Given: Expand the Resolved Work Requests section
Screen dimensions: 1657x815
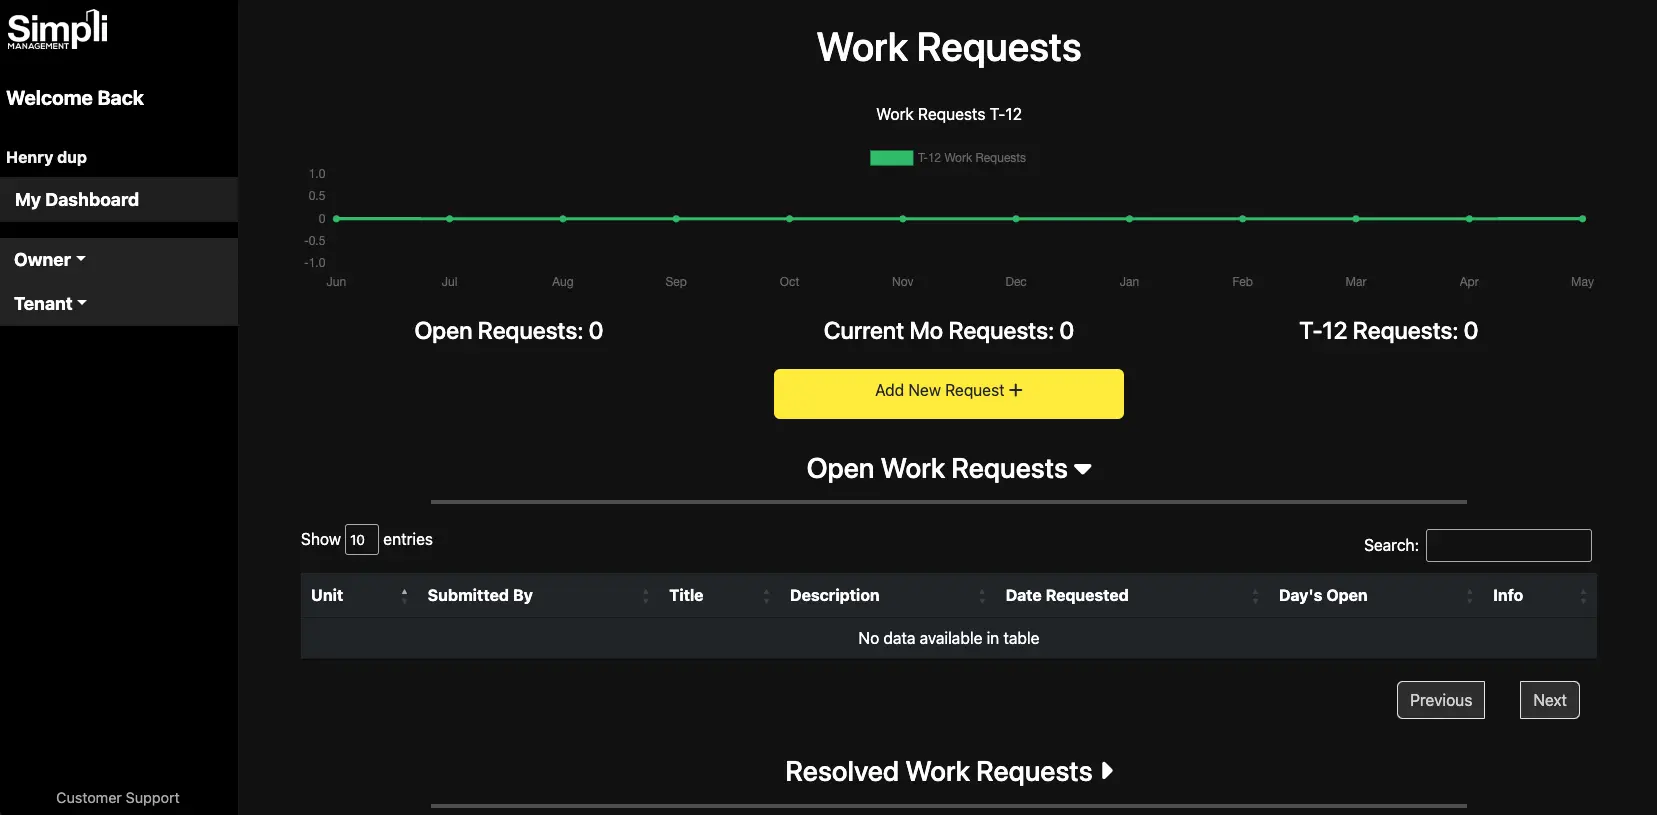Looking at the screenshot, I should pyautogui.click(x=949, y=772).
